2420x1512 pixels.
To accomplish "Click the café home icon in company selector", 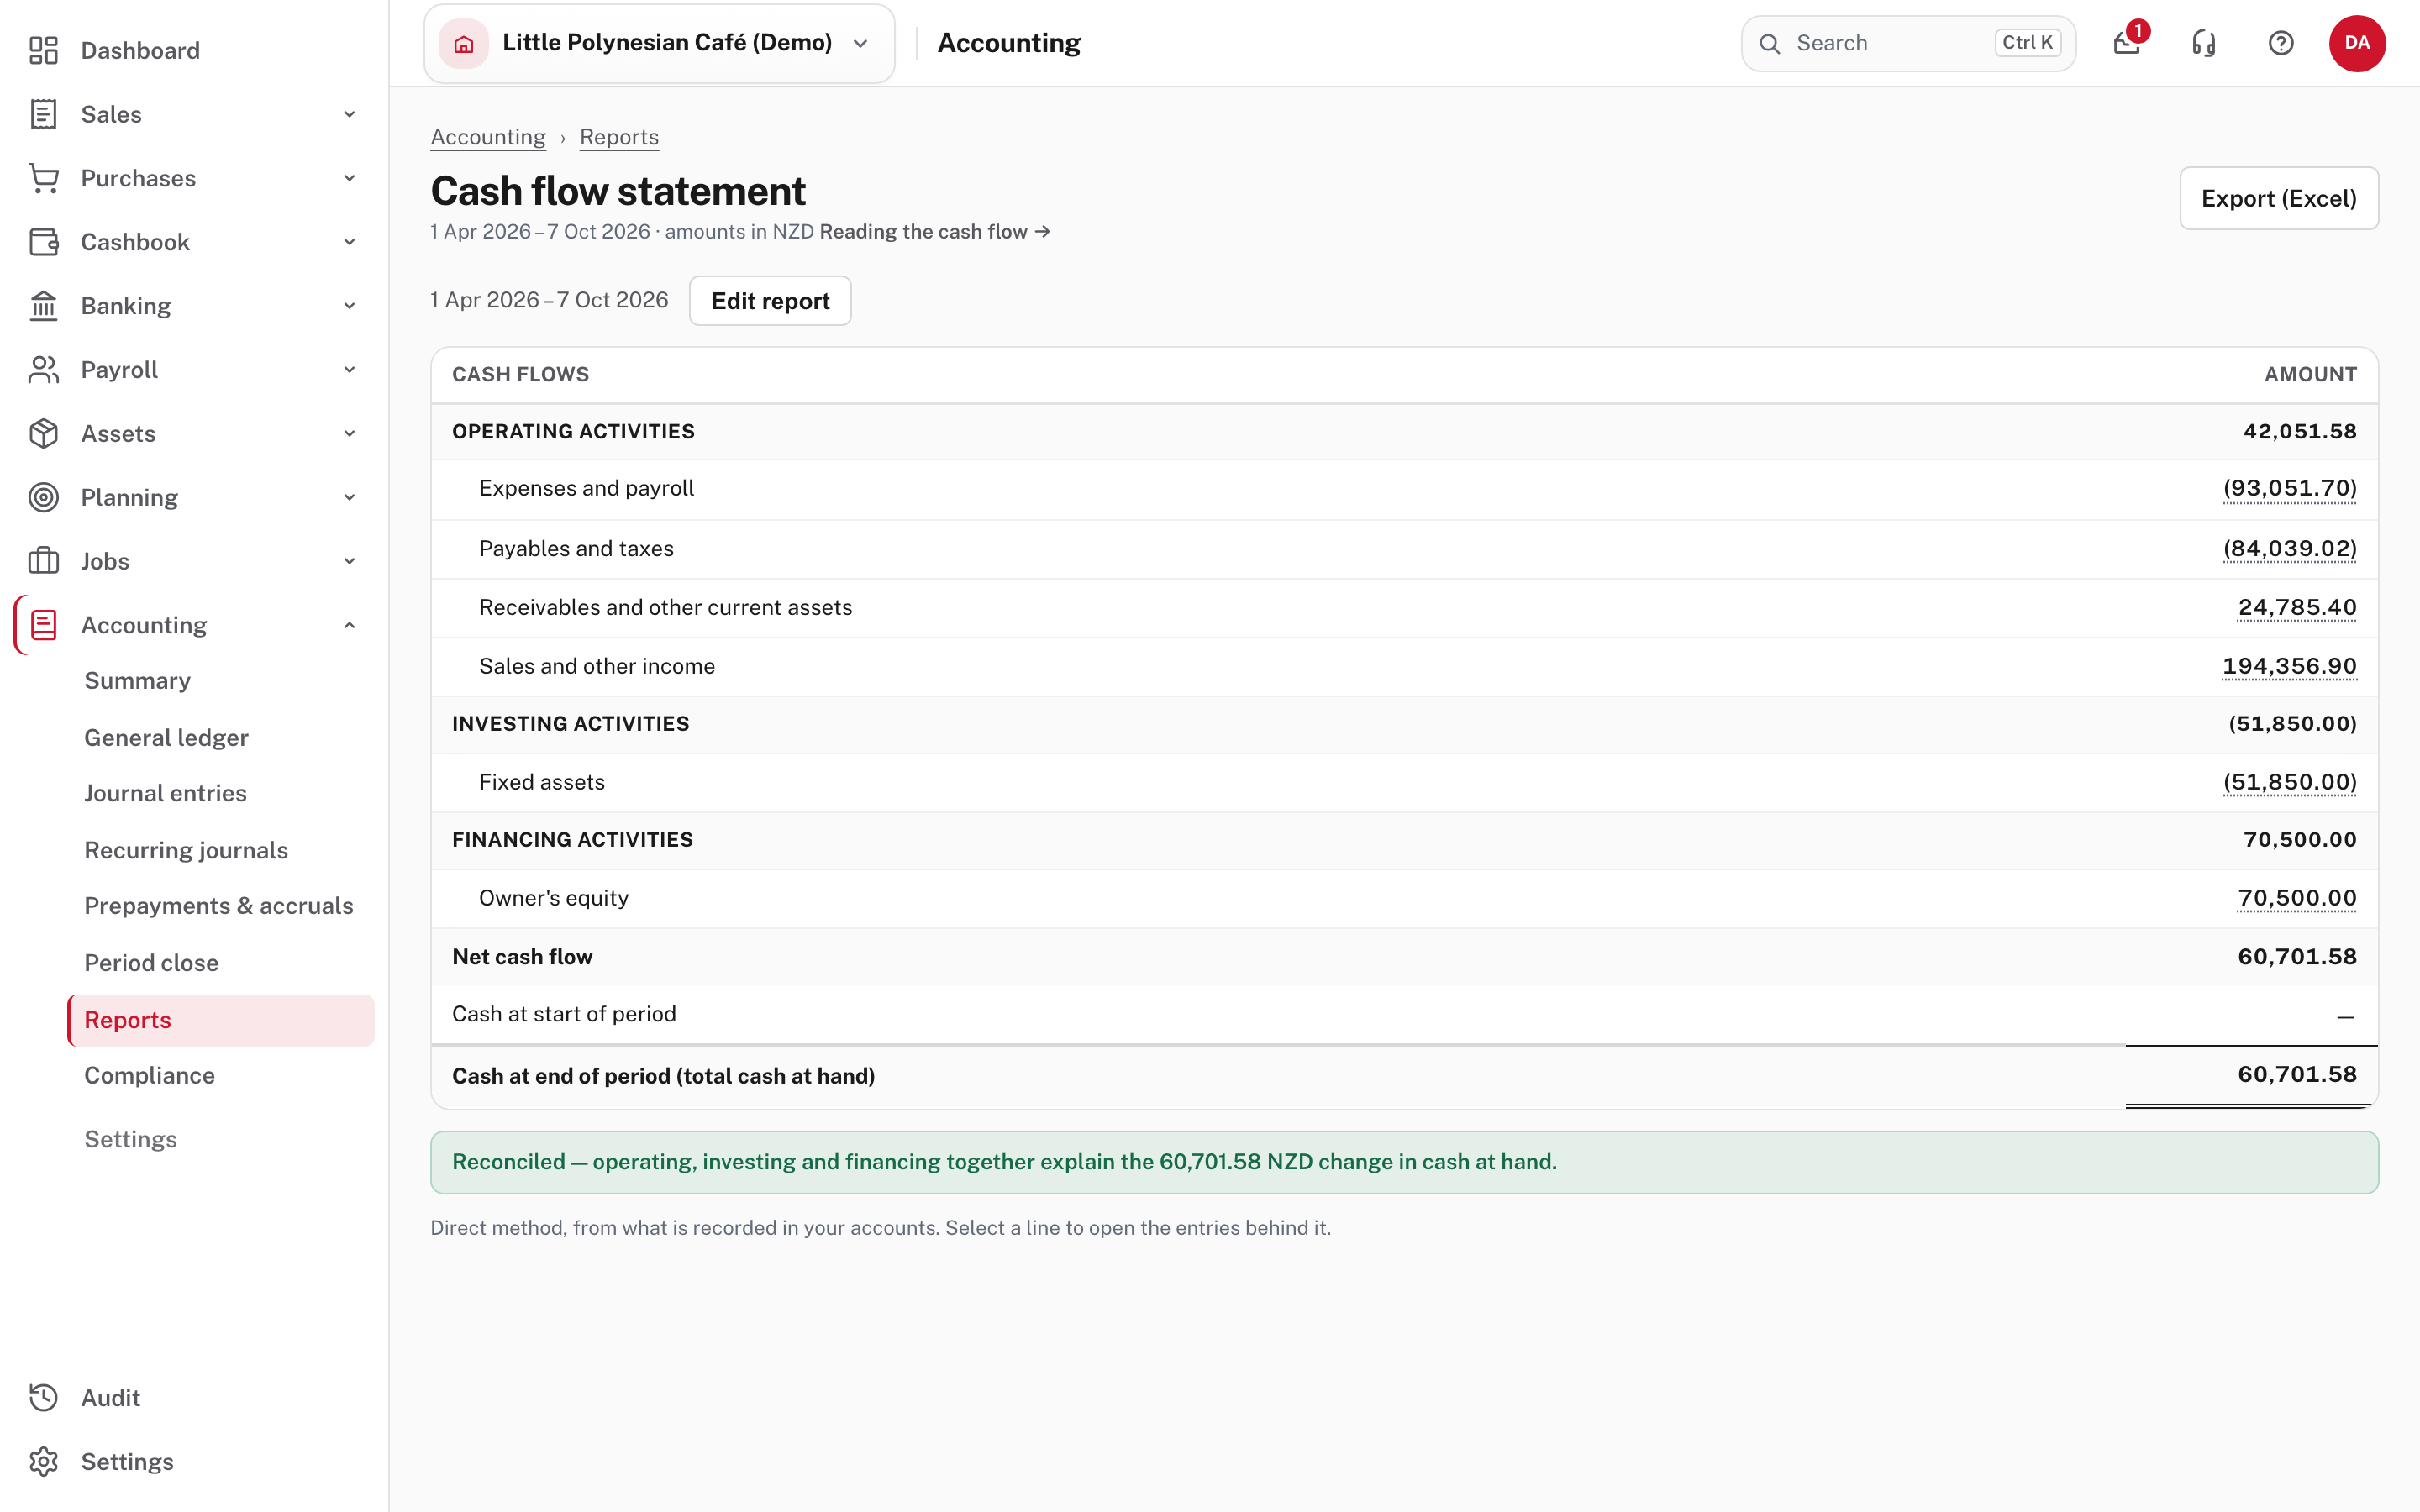I will pos(464,43).
